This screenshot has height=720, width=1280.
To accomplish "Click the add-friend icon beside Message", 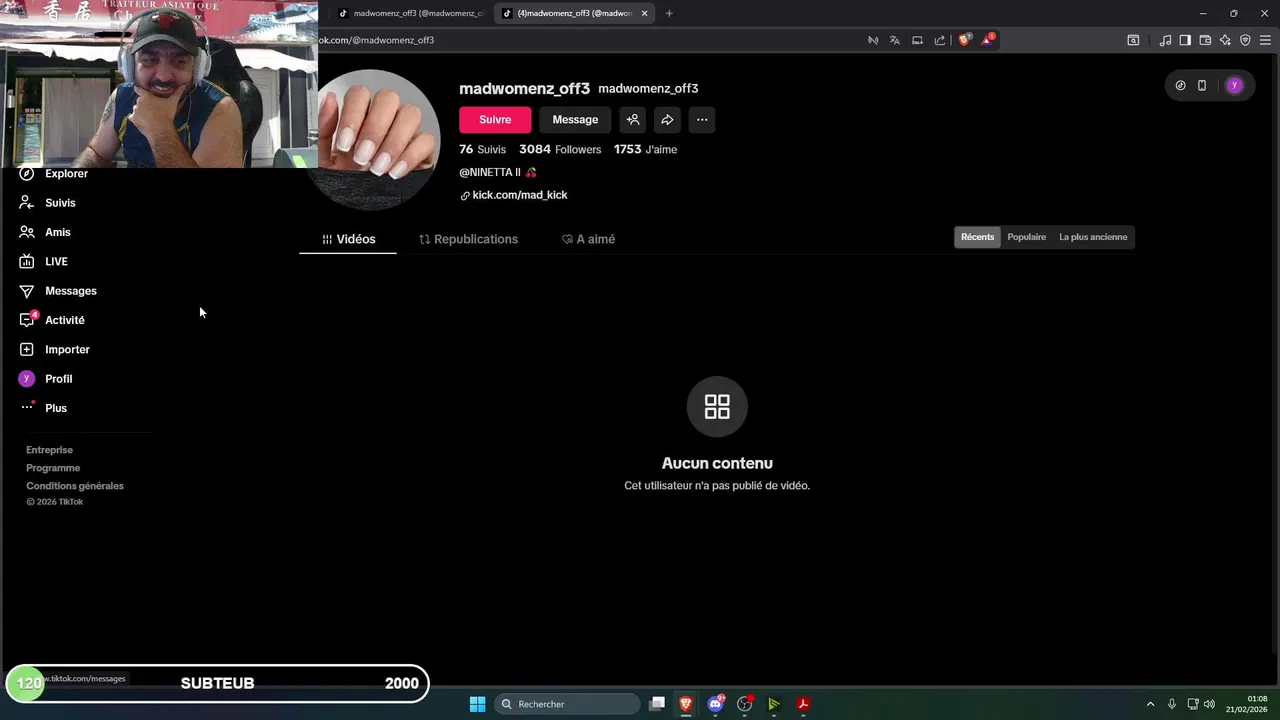I will tap(633, 120).
